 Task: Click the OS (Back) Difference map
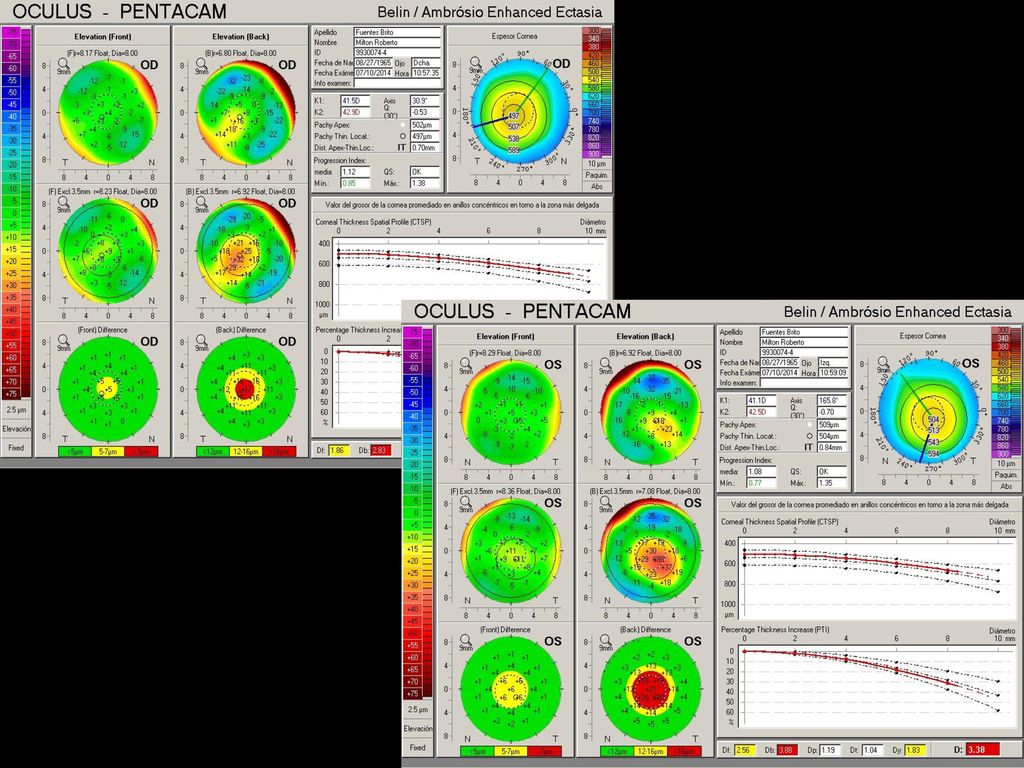click(x=650, y=688)
